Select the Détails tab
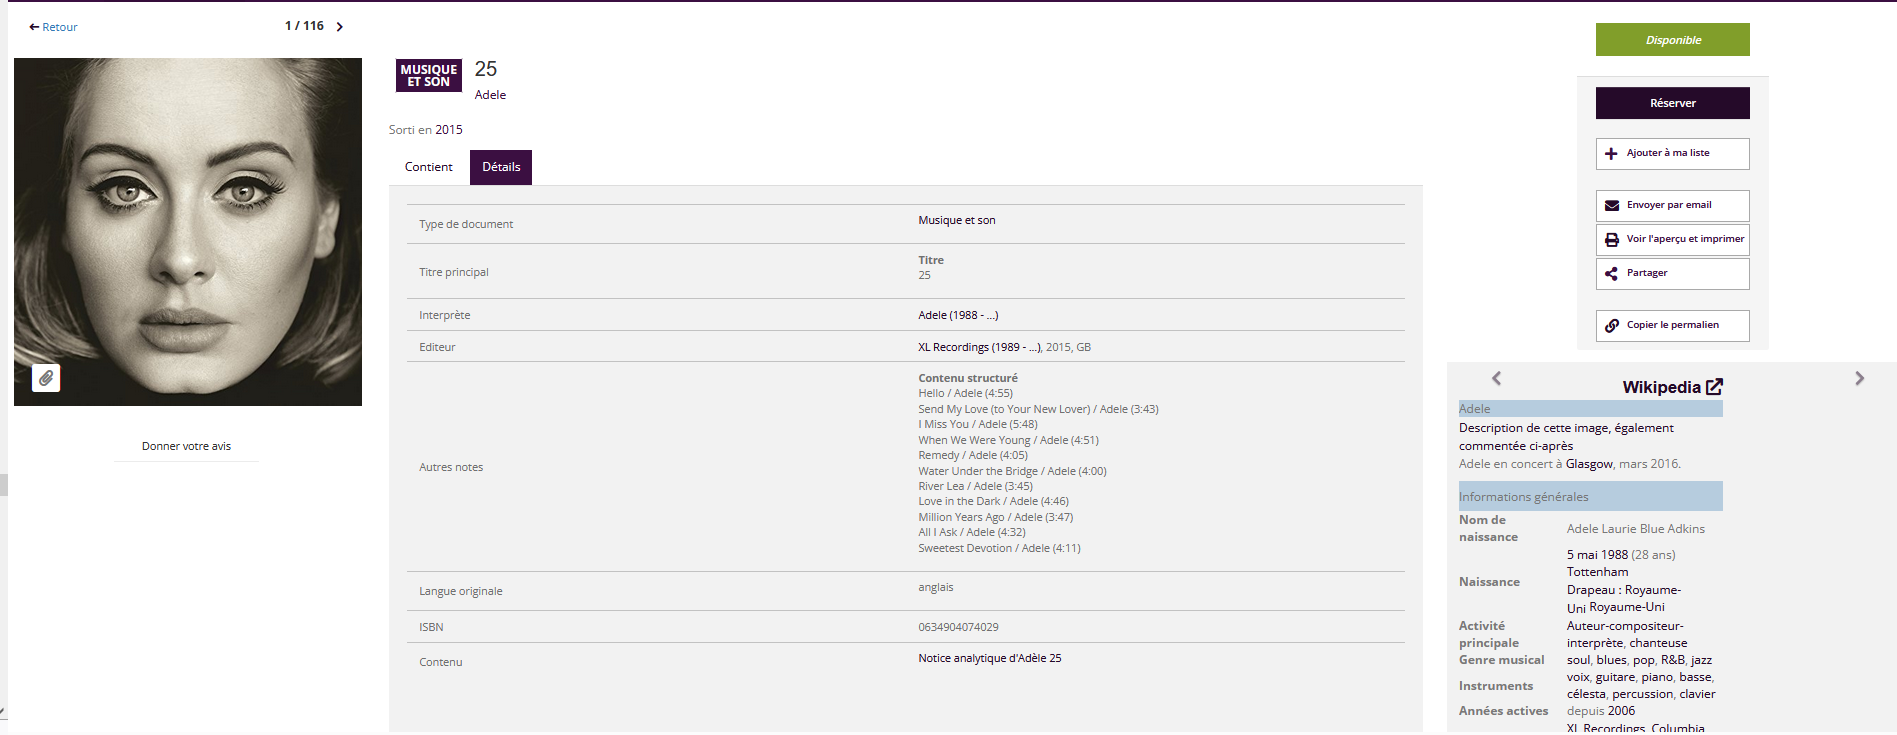The width and height of the screenshot is (1897, 735). [501, 167]
